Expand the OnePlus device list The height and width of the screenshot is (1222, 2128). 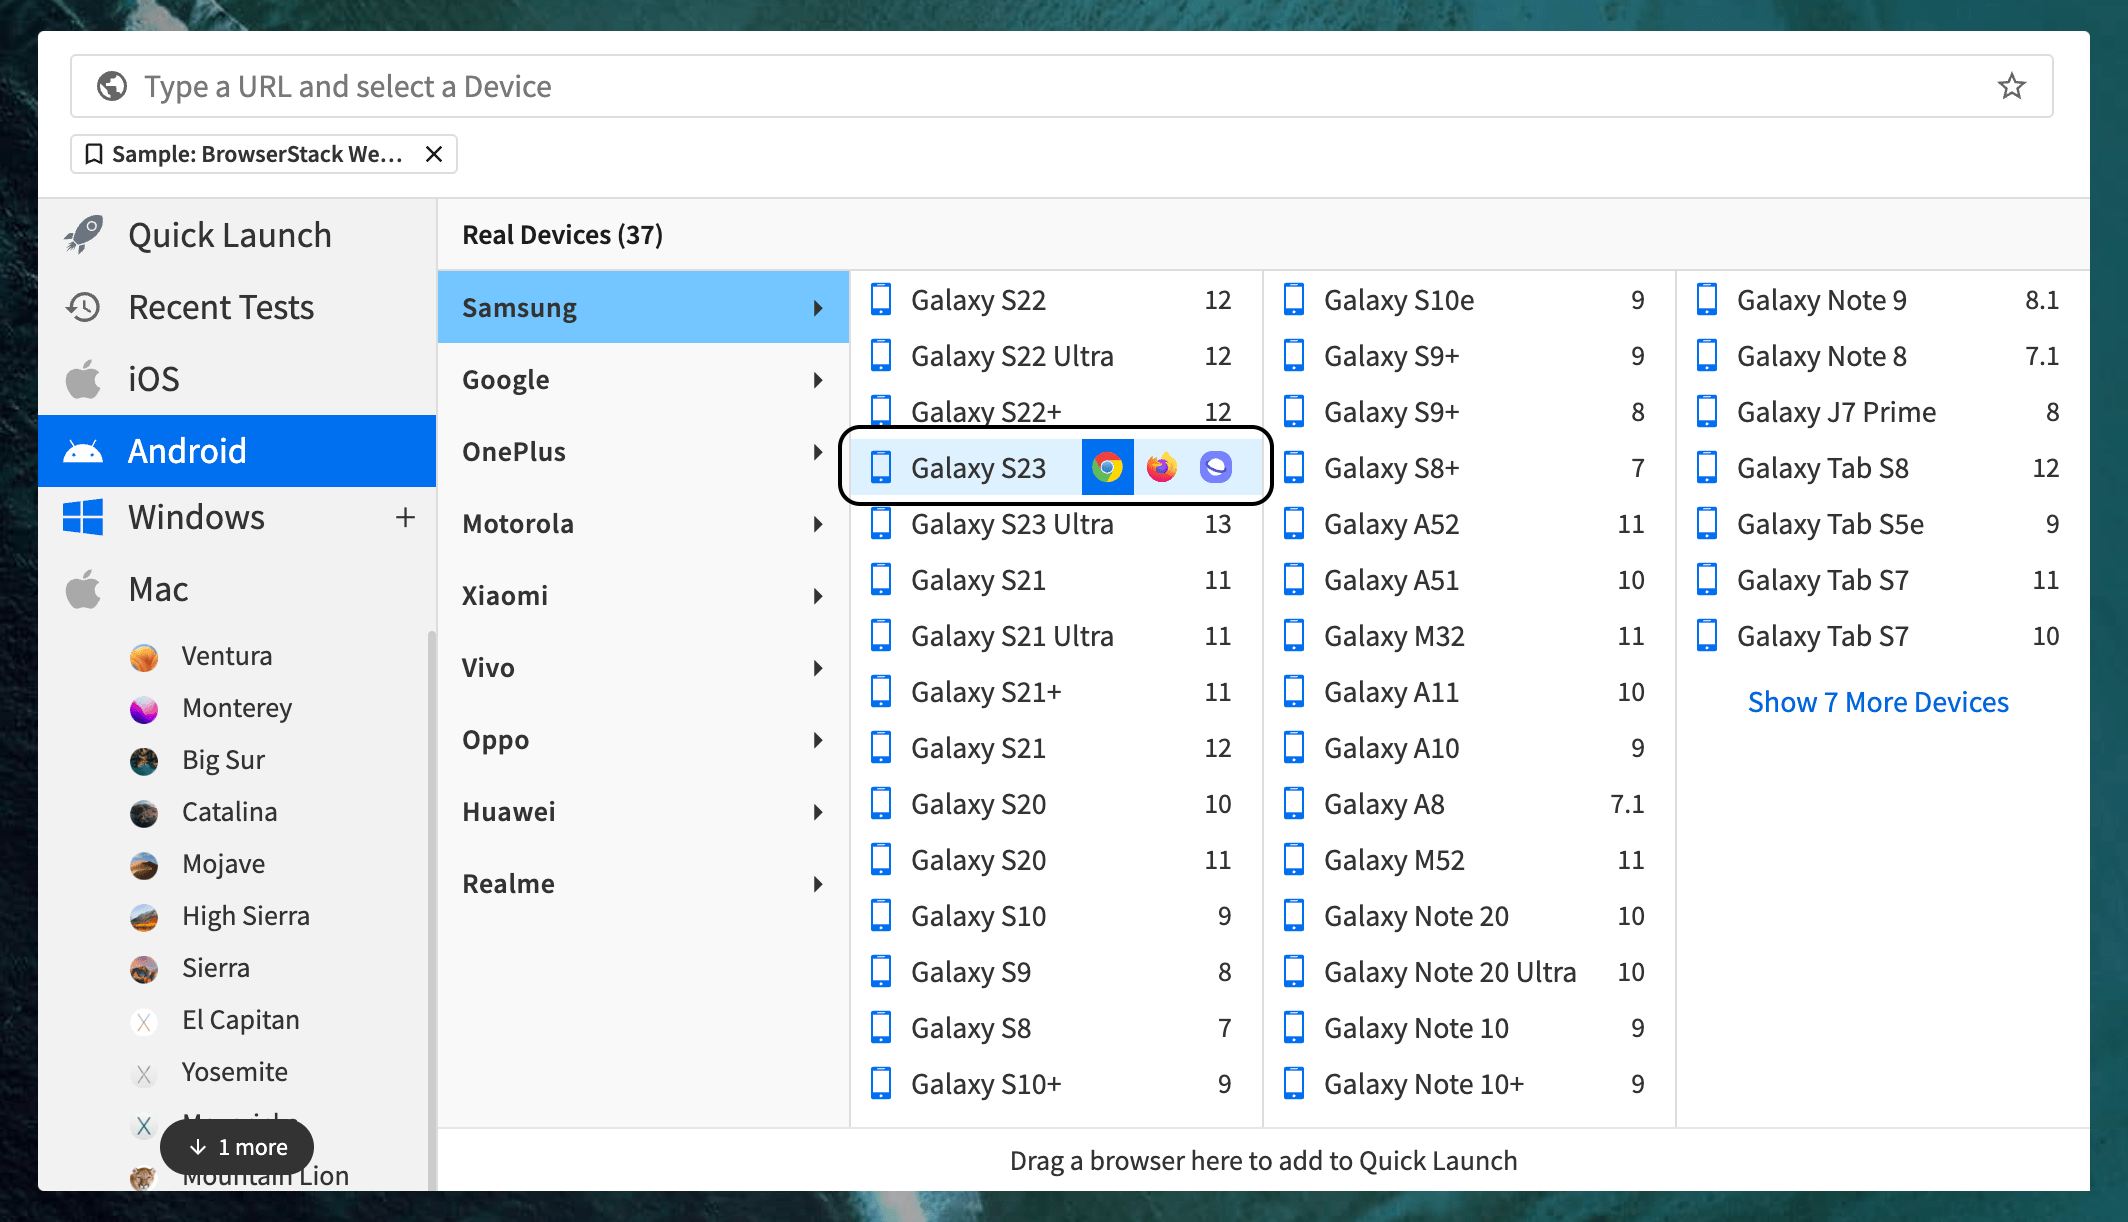819,451
